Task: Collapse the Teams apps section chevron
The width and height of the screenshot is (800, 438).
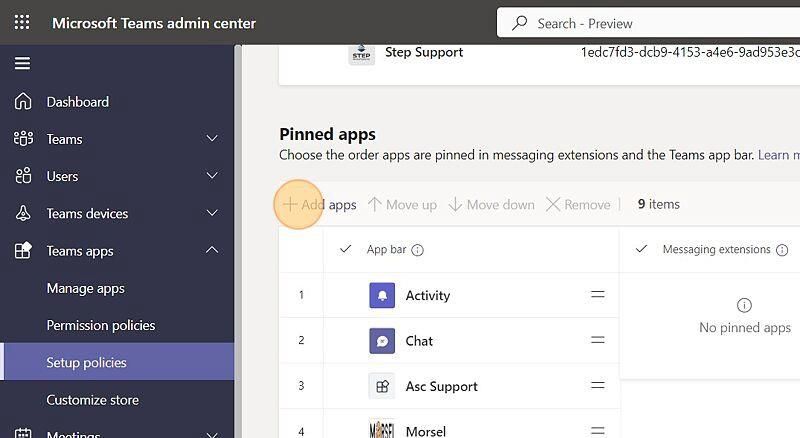Action: pos(212,250)
